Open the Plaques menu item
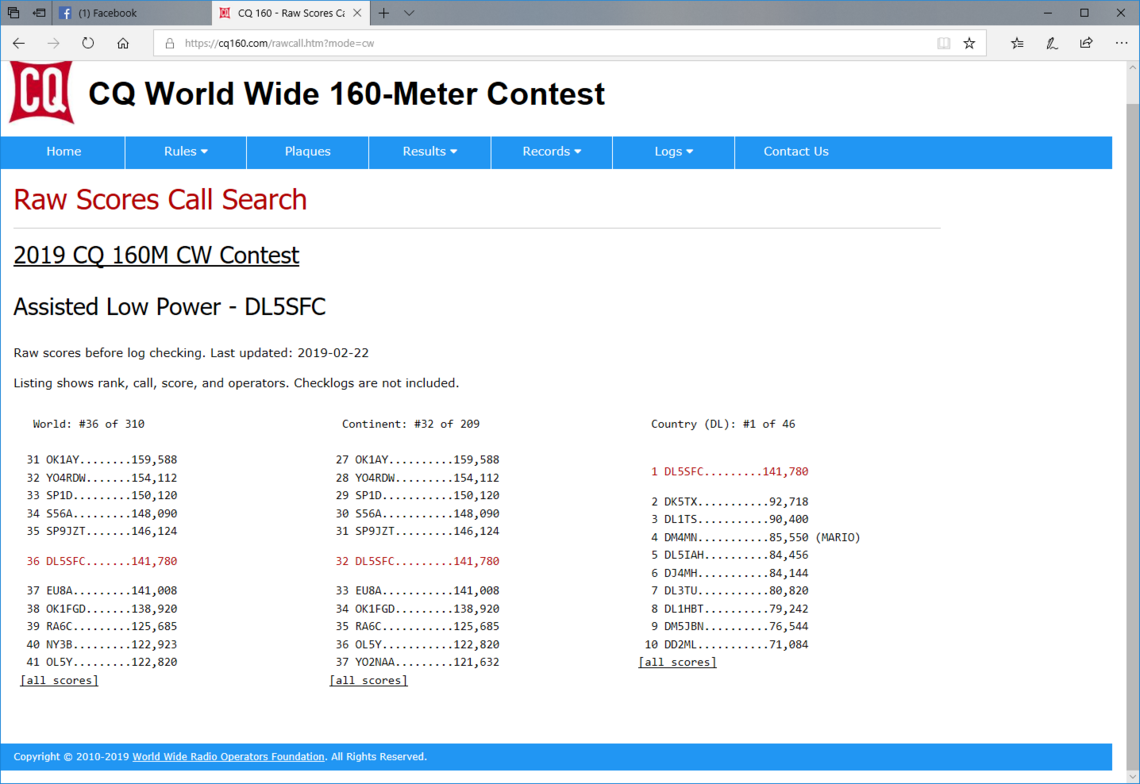Screen dimensions: 1140x784 (308, 152)
